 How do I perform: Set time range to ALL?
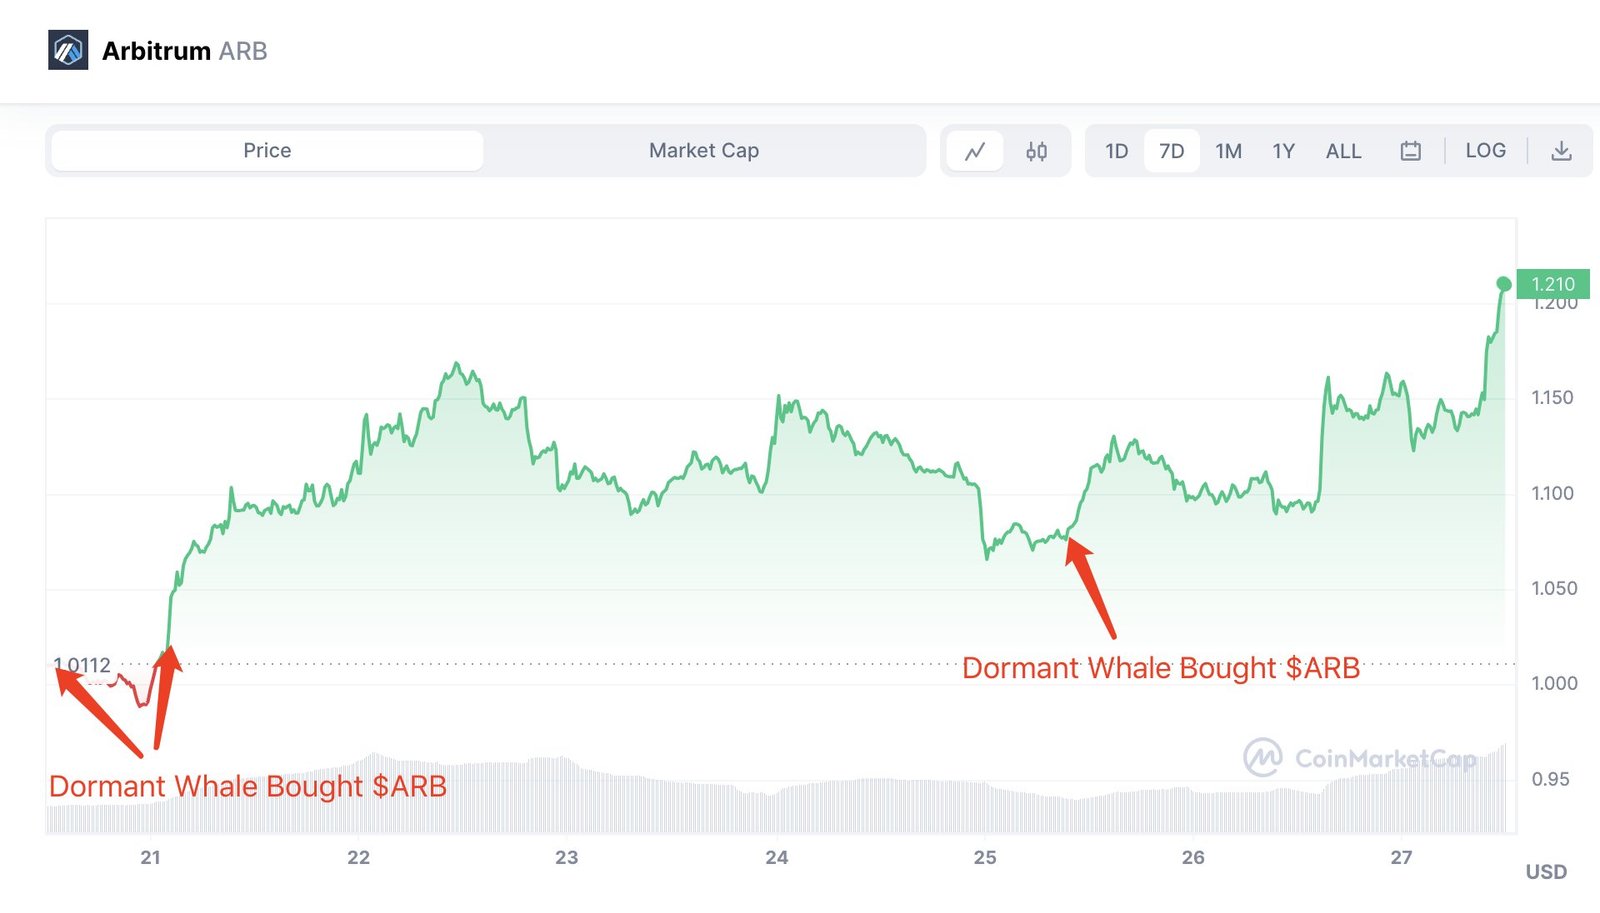pos(1343,151)
